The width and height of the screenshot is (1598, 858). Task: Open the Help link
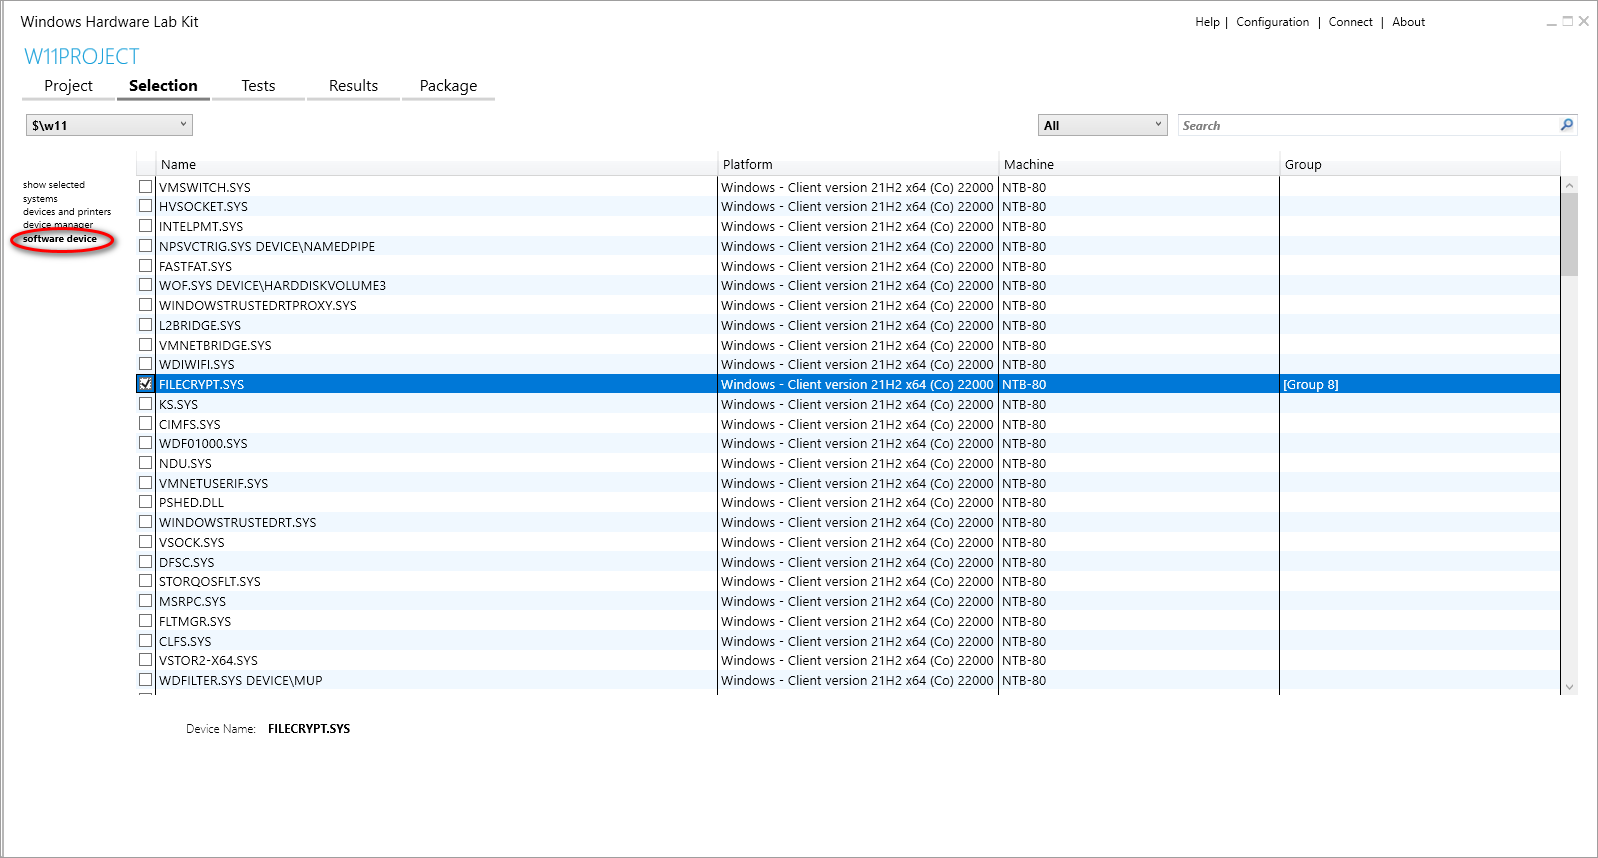tap(1207, 22)
